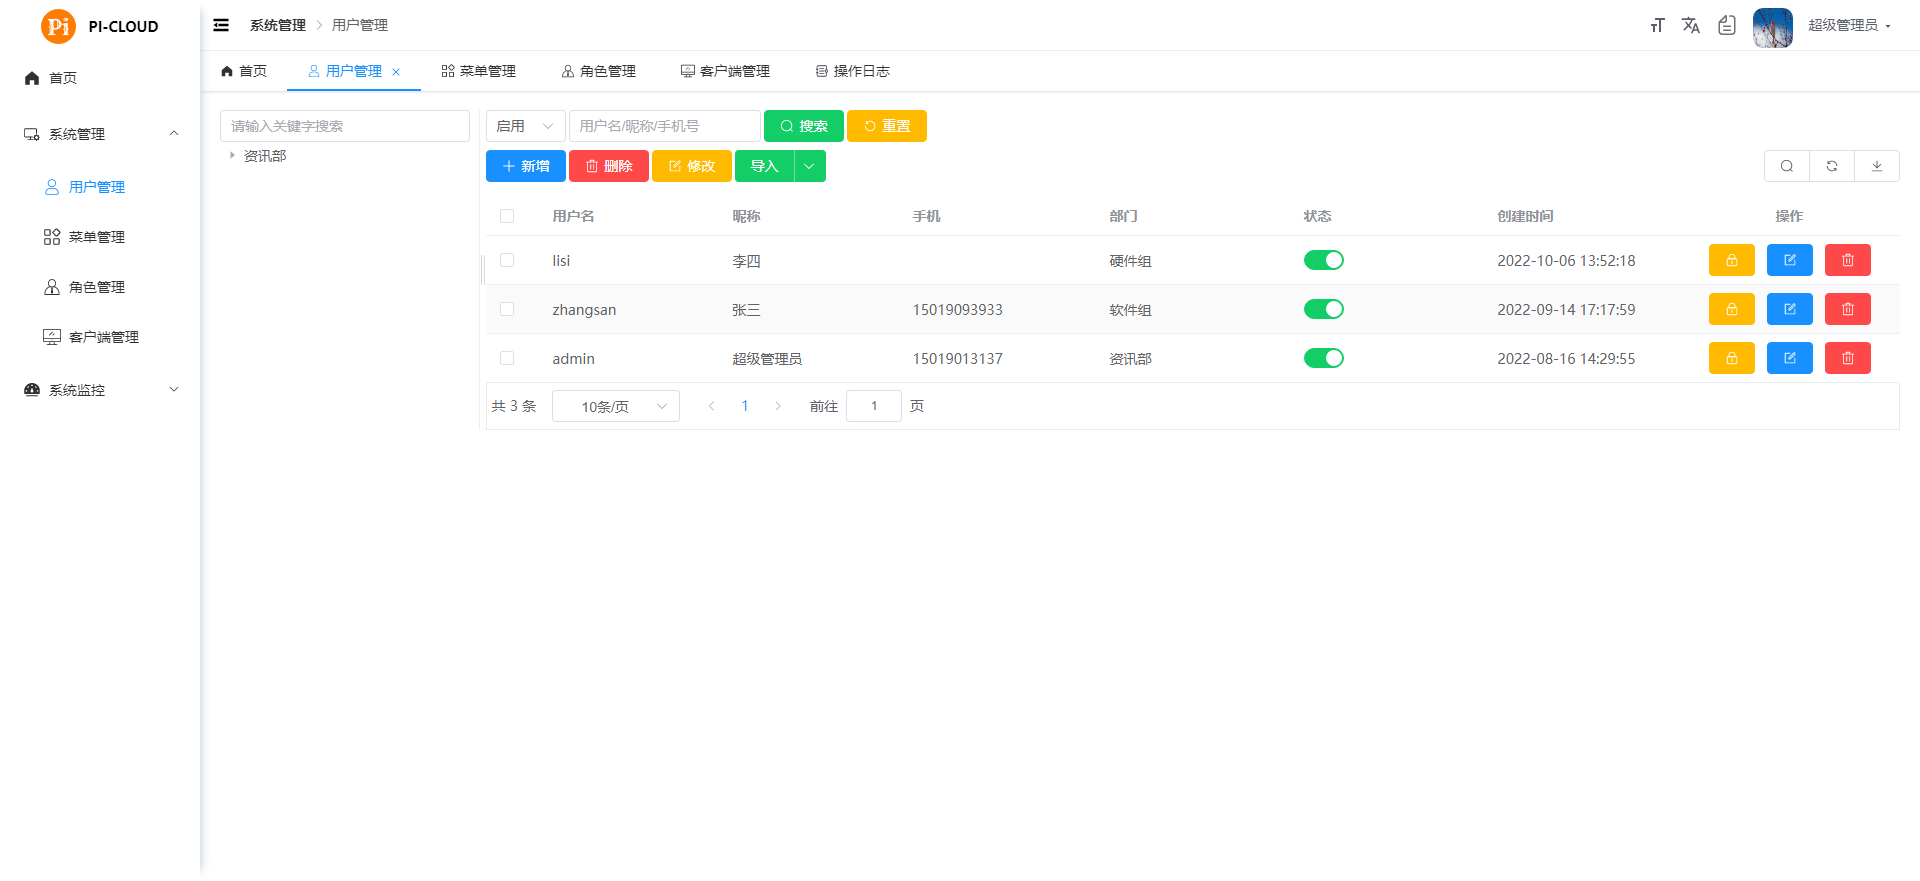Click blue edit icon for admin
Image resolution: width=1920 pixels, height=881 pixels.
[x=1790, y=358]
